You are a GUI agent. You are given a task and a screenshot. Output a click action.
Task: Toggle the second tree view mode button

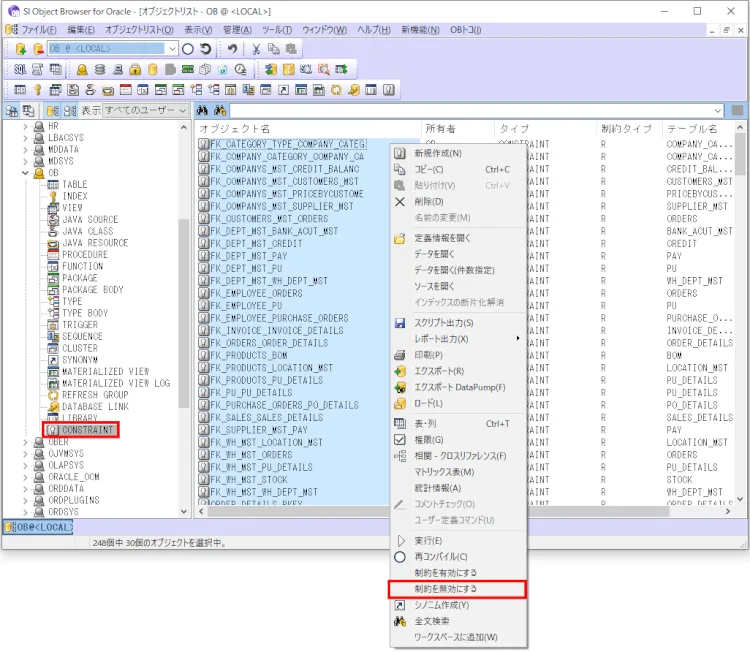[29, 111]
